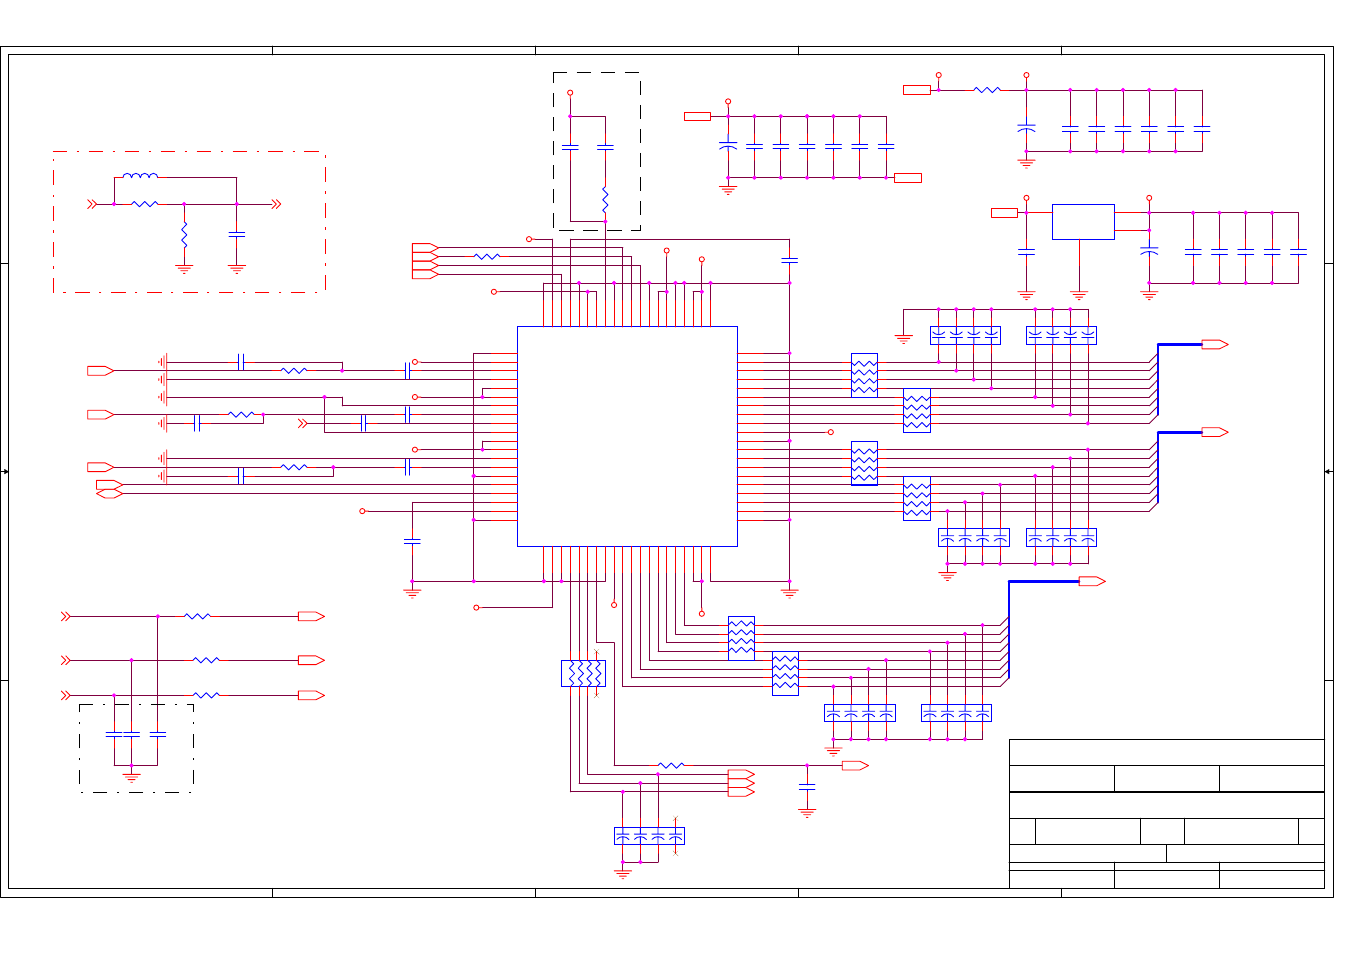This screenshot has width=1351, height=954.
Task: Select the polarized capacitor after the top-right series resistor
Action: pos(1026,129)
